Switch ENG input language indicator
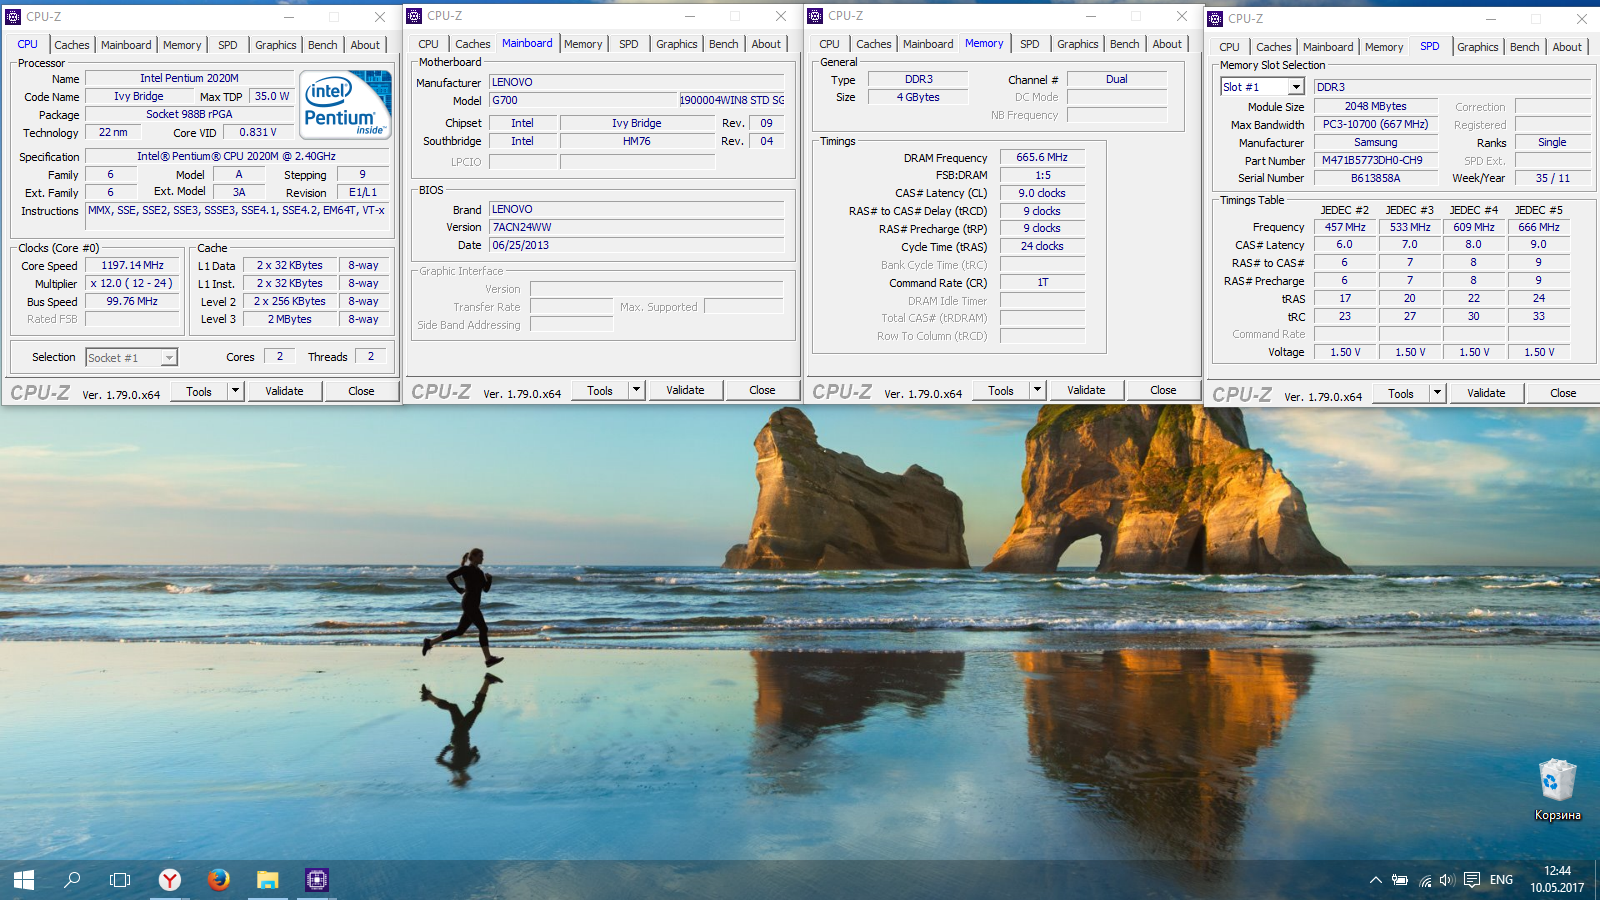 pos(1501,880)
